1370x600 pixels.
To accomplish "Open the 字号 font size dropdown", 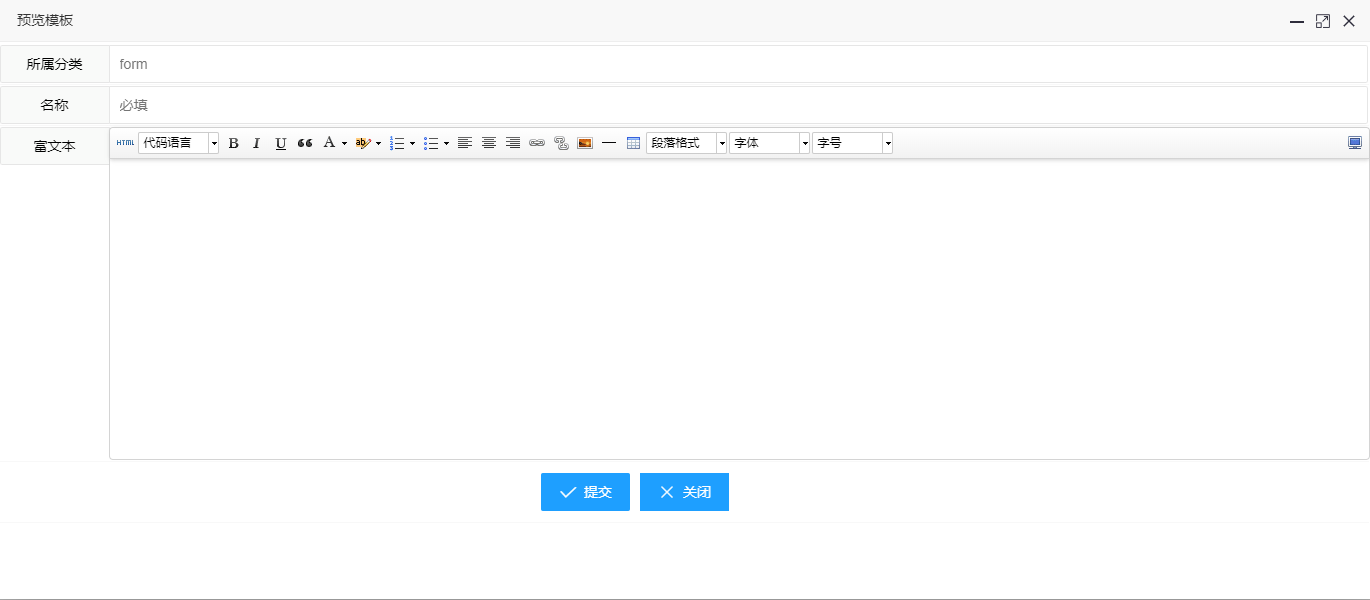I will tap(852, 143).
